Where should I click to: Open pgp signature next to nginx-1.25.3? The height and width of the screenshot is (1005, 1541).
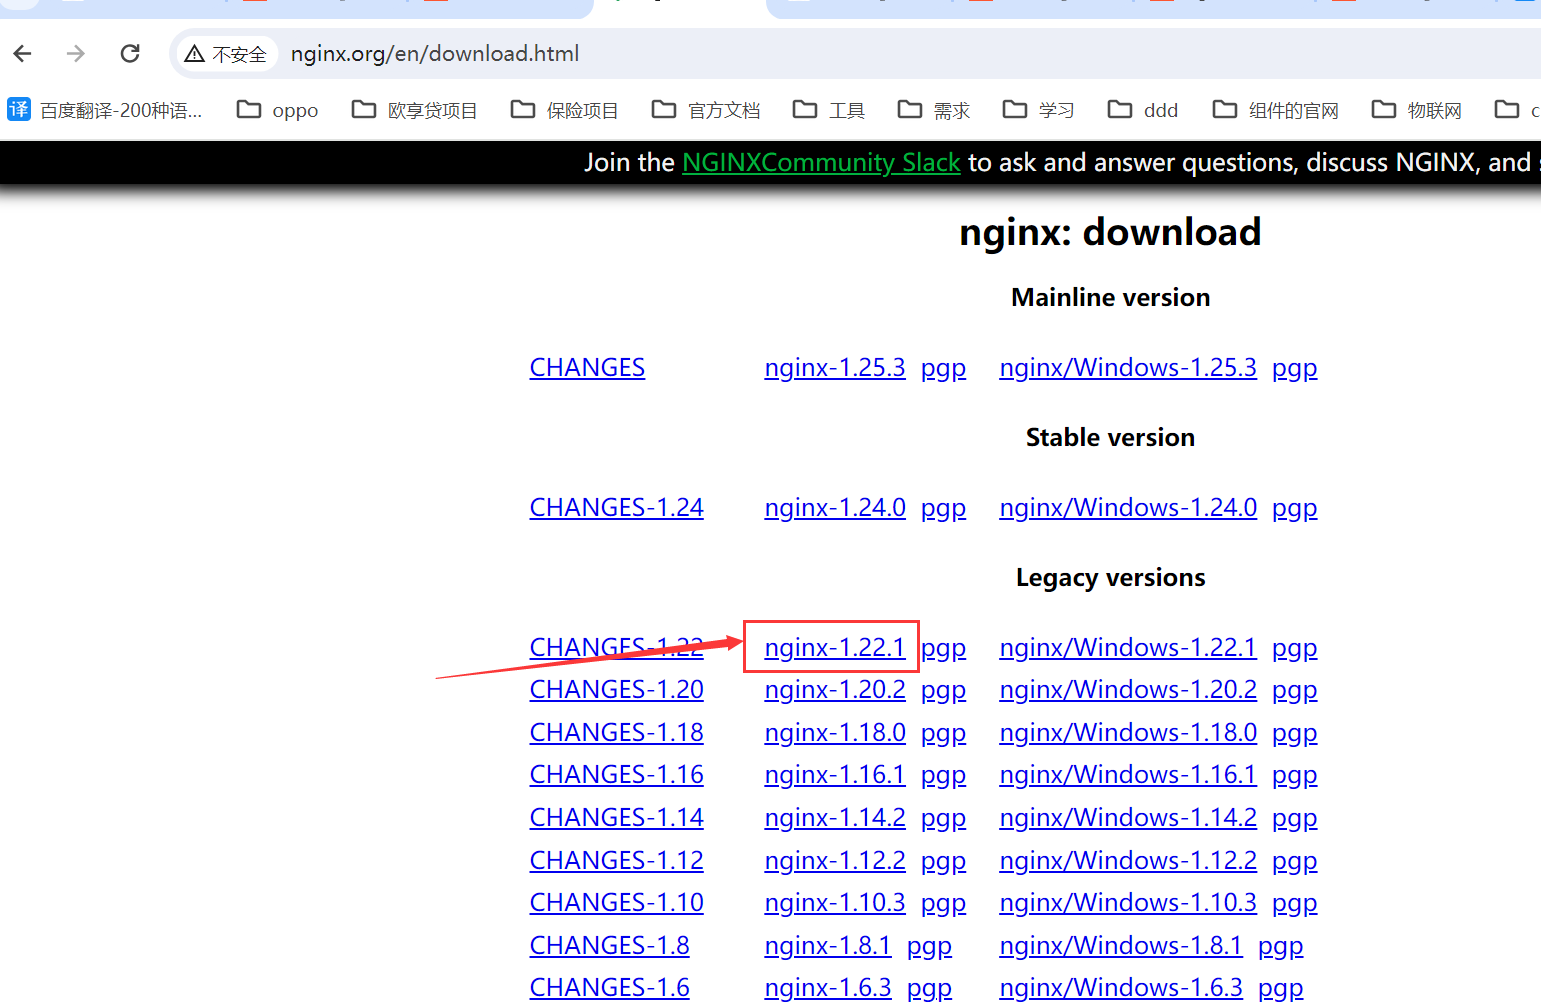943,369
